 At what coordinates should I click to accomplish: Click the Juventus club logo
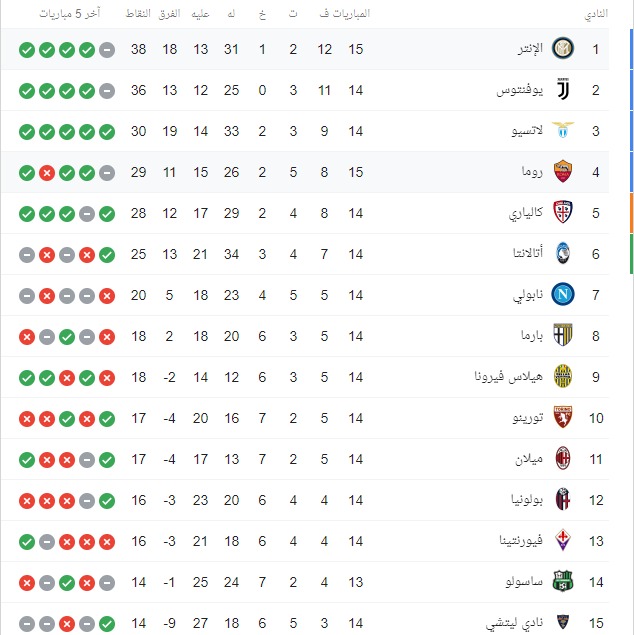(563, 89)
